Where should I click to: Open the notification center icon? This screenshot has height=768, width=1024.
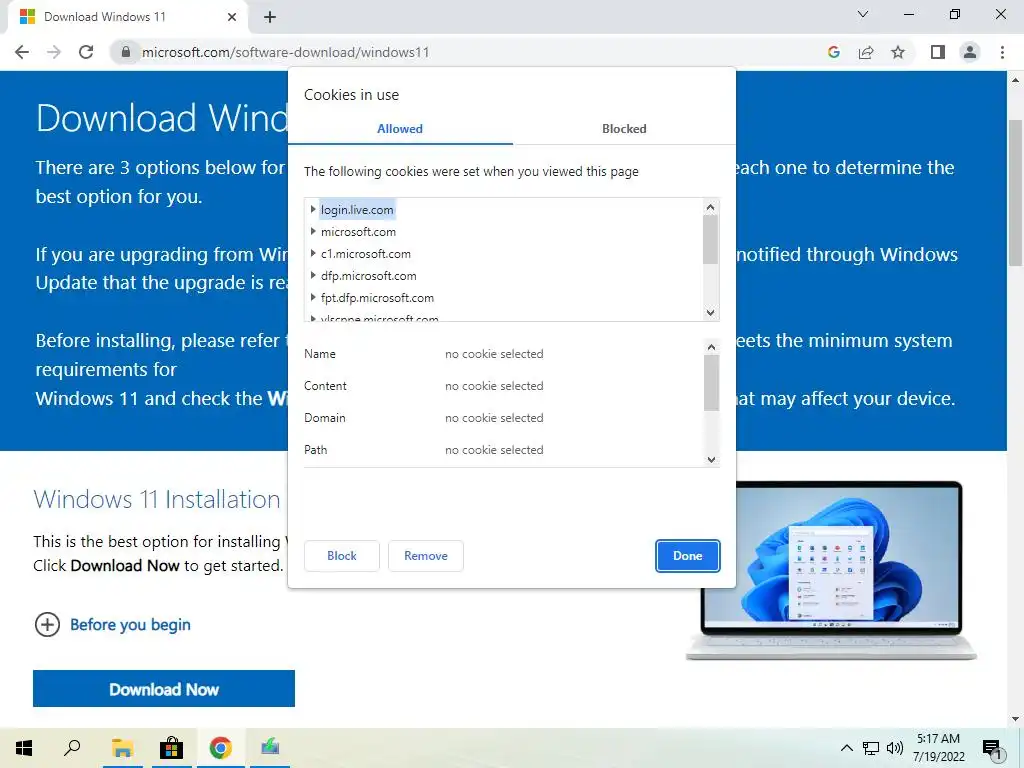pos(991,748)
